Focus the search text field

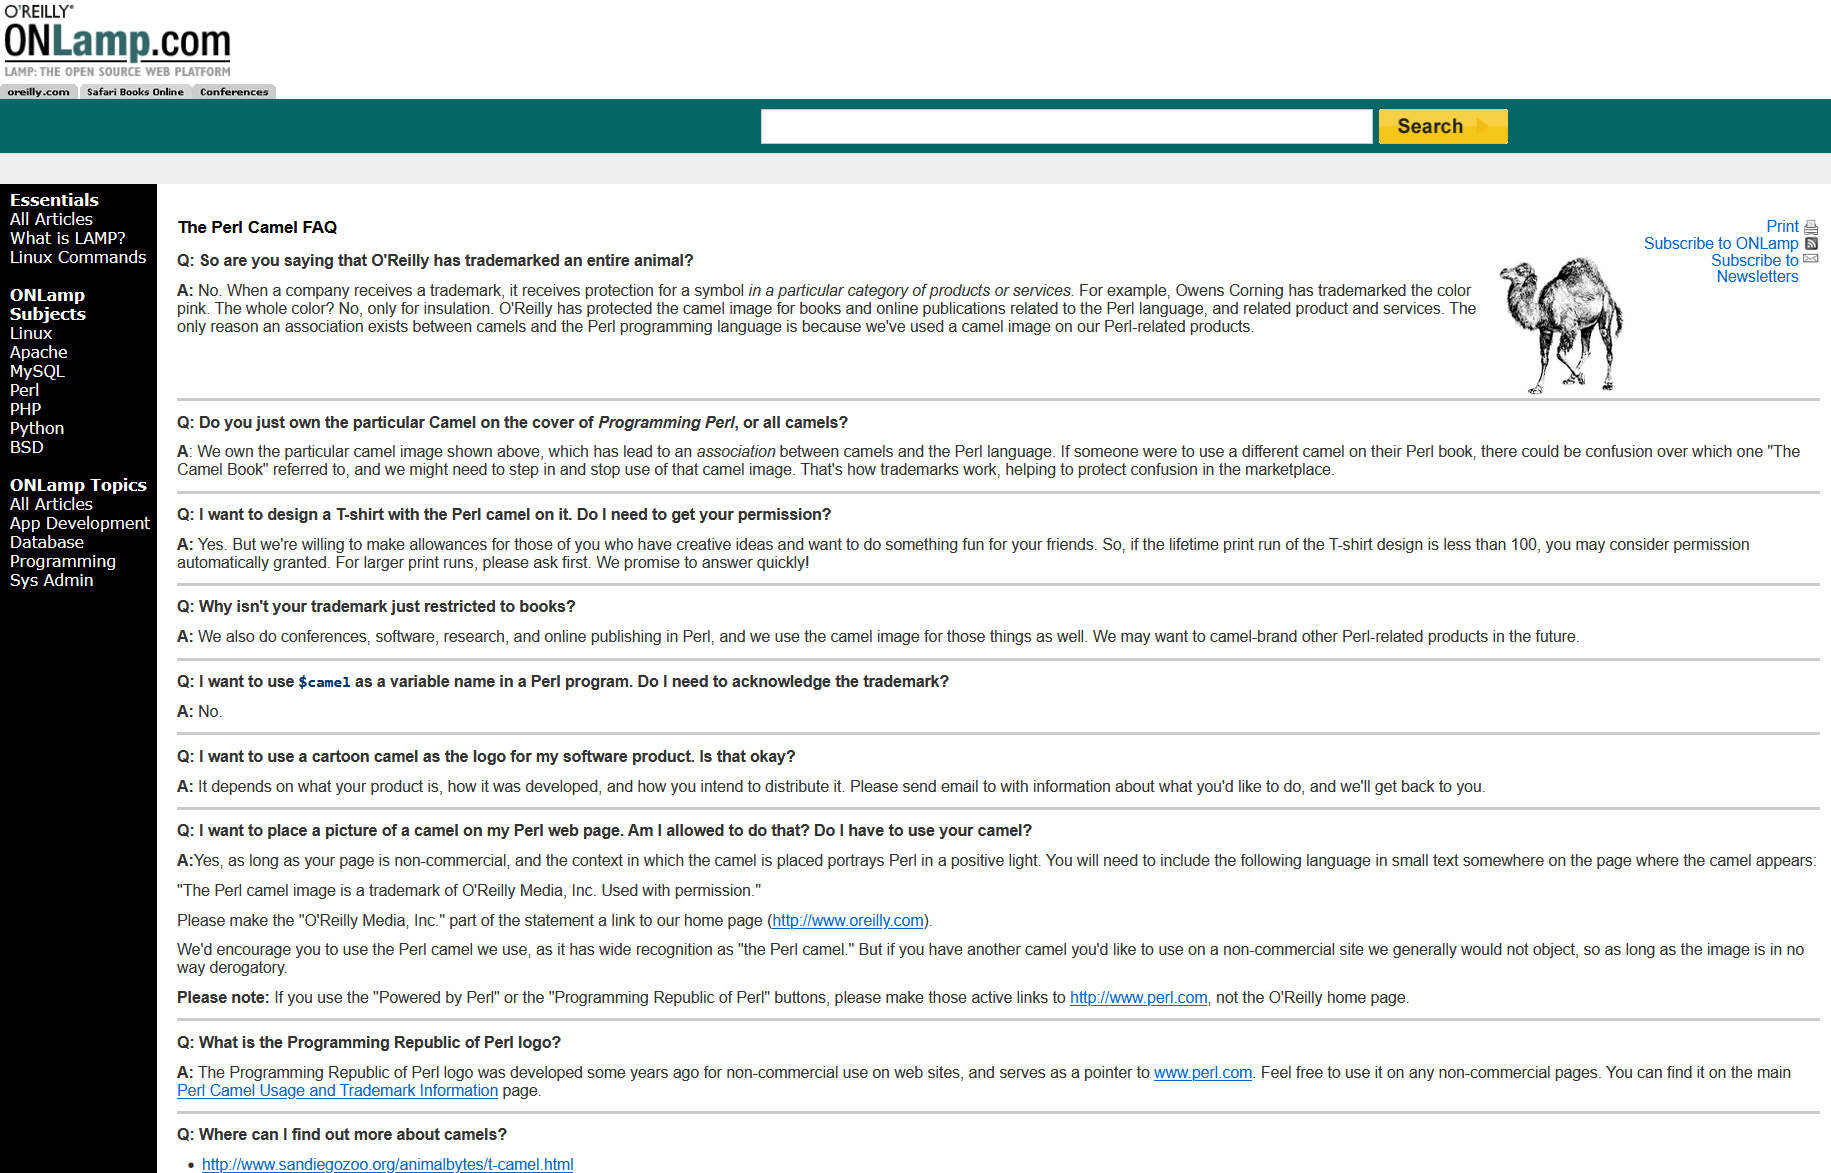(1066, 126)
